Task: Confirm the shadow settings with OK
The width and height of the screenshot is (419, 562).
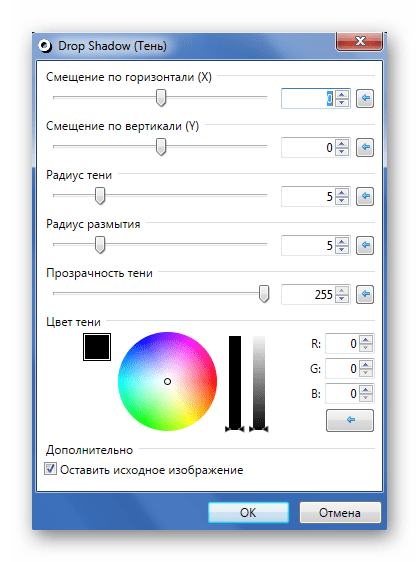Action: point(248,513)
